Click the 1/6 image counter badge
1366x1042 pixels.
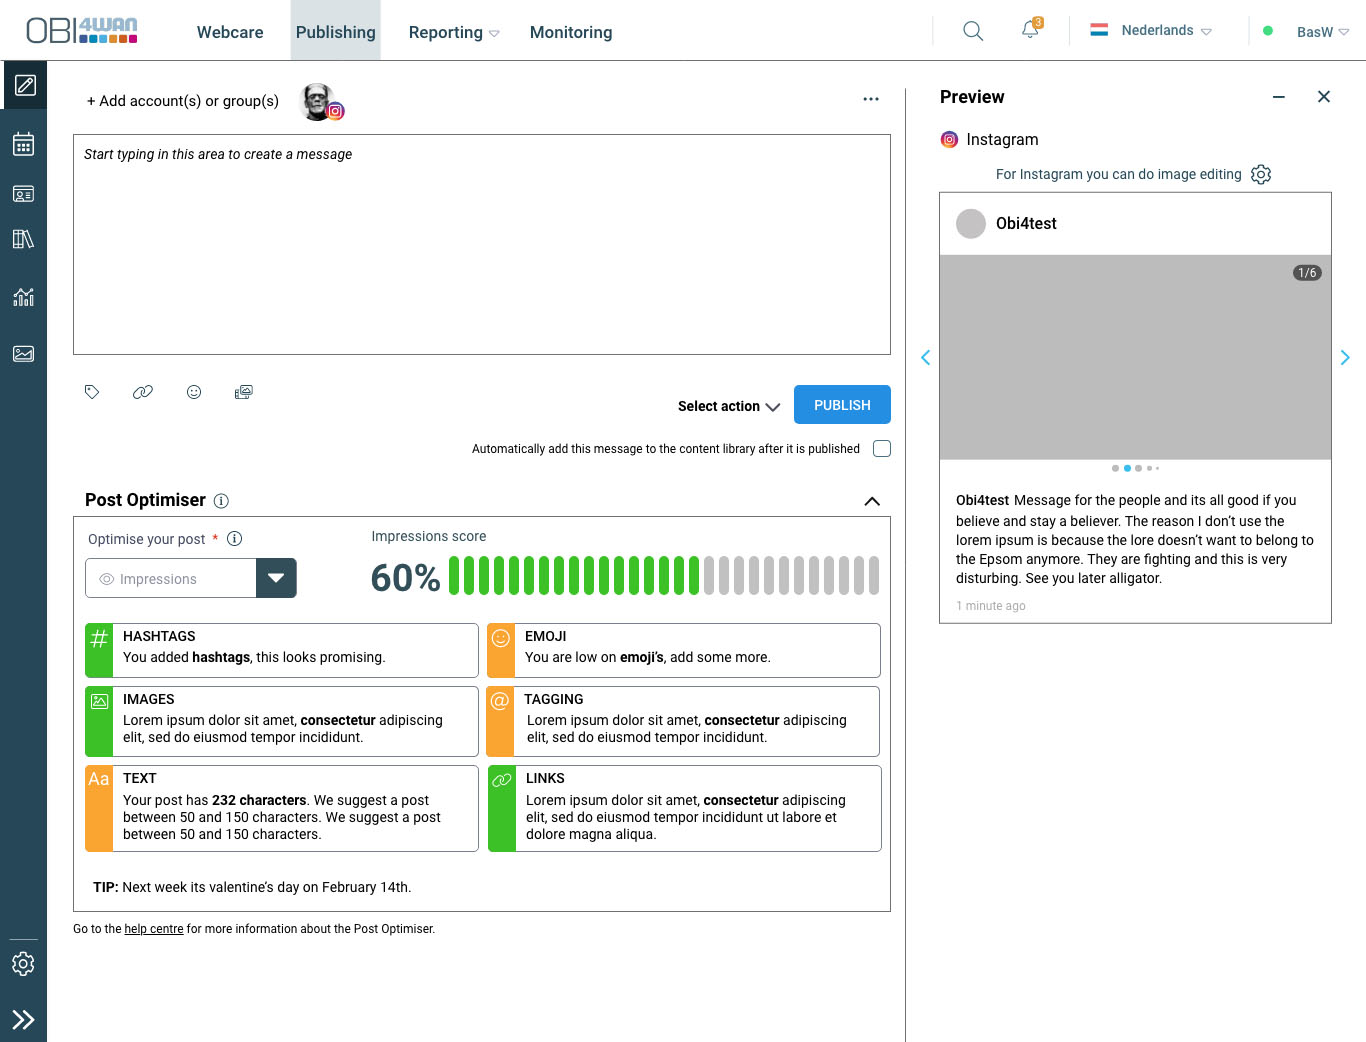pos(1307,273)
